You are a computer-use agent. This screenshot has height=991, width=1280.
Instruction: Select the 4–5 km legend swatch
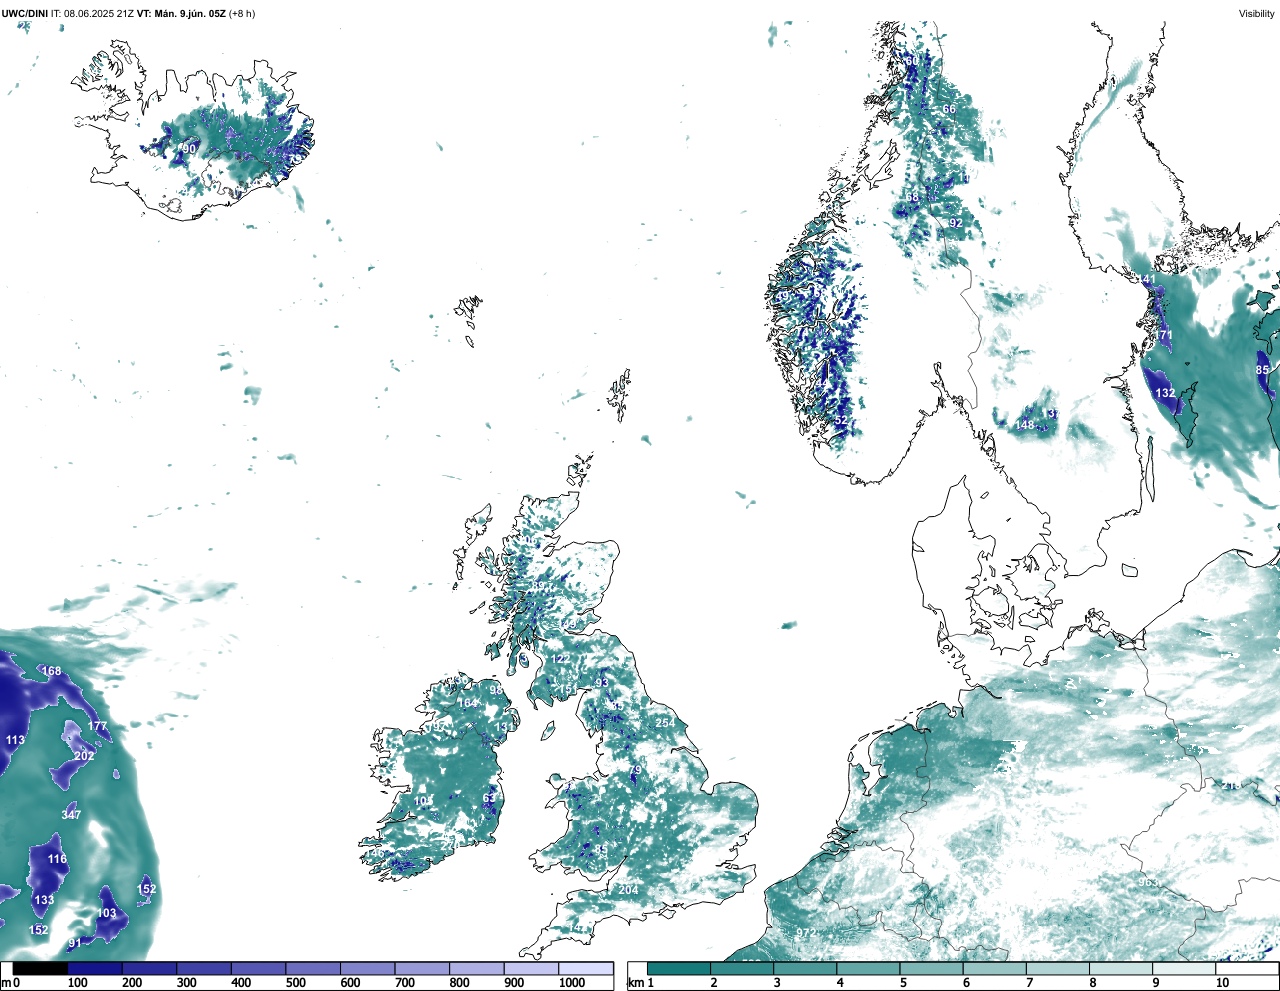pos(869,969)
